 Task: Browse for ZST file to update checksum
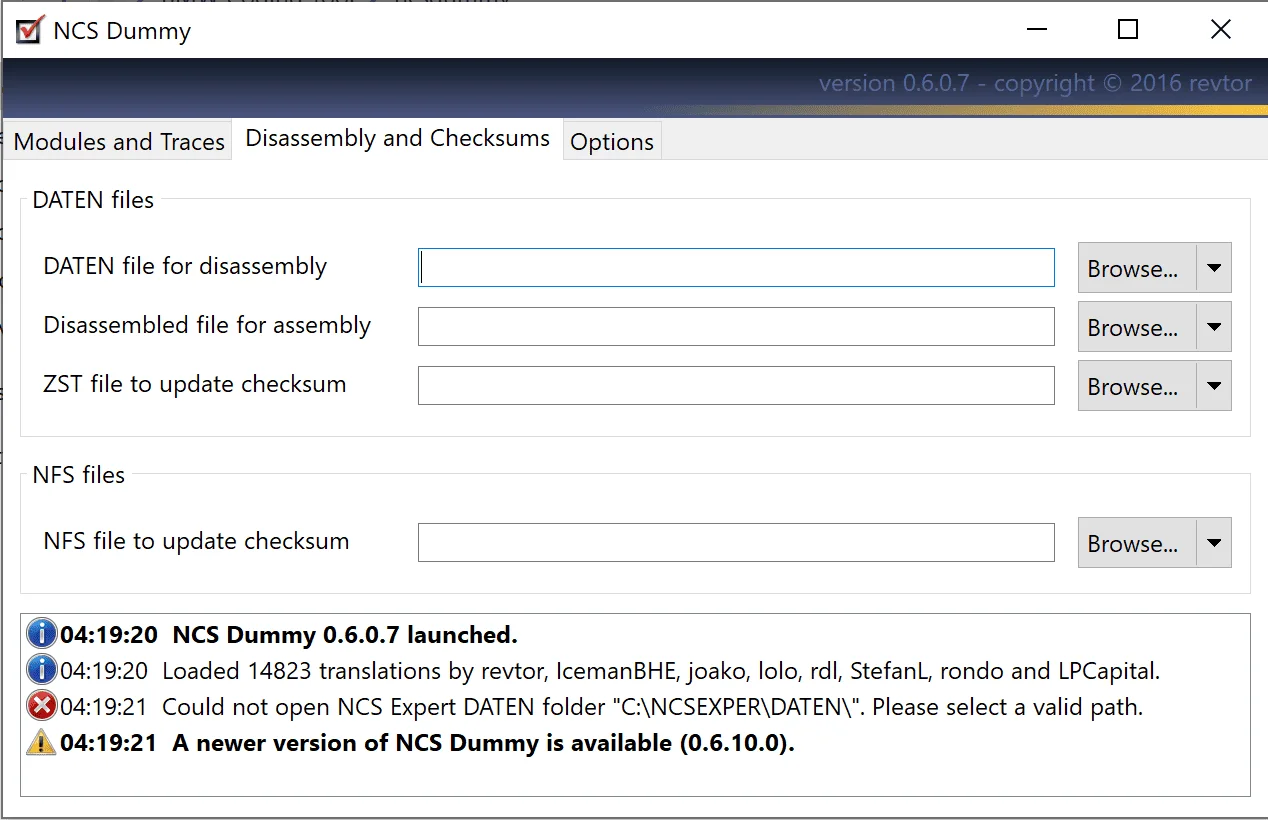point(1137,386)
